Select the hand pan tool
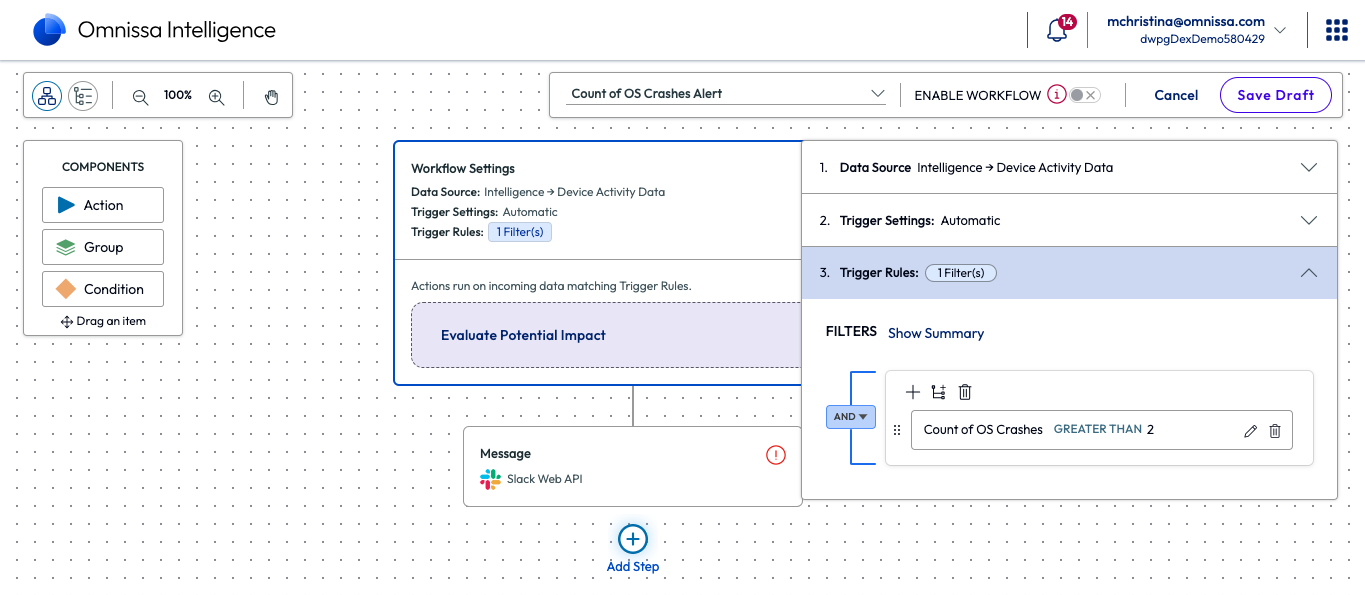Screen dimensions: 1365x595 click(271, 96)
